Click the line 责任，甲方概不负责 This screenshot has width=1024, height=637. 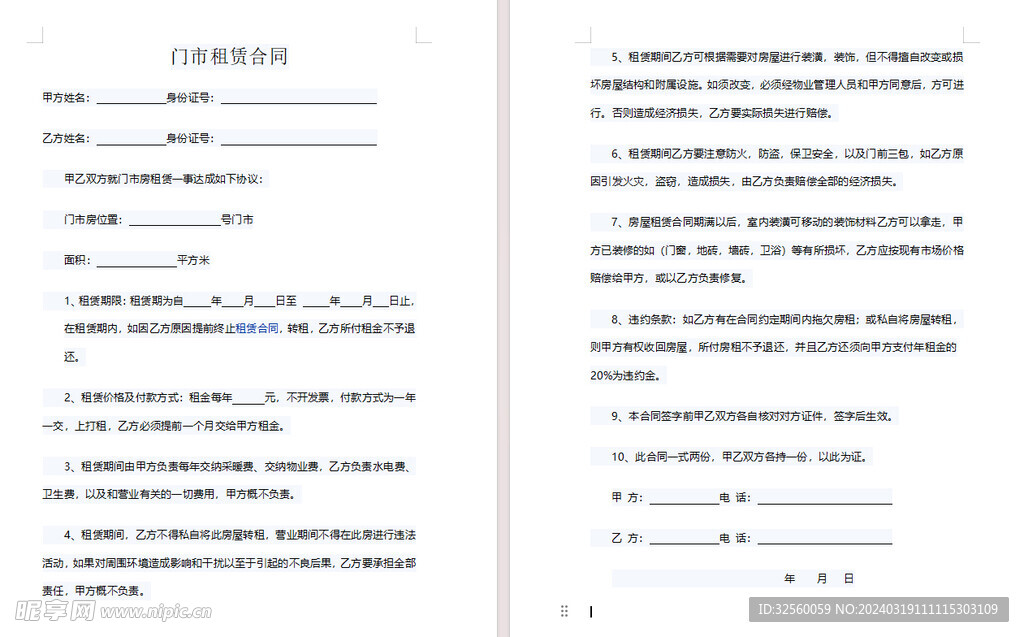click(94, 591)
